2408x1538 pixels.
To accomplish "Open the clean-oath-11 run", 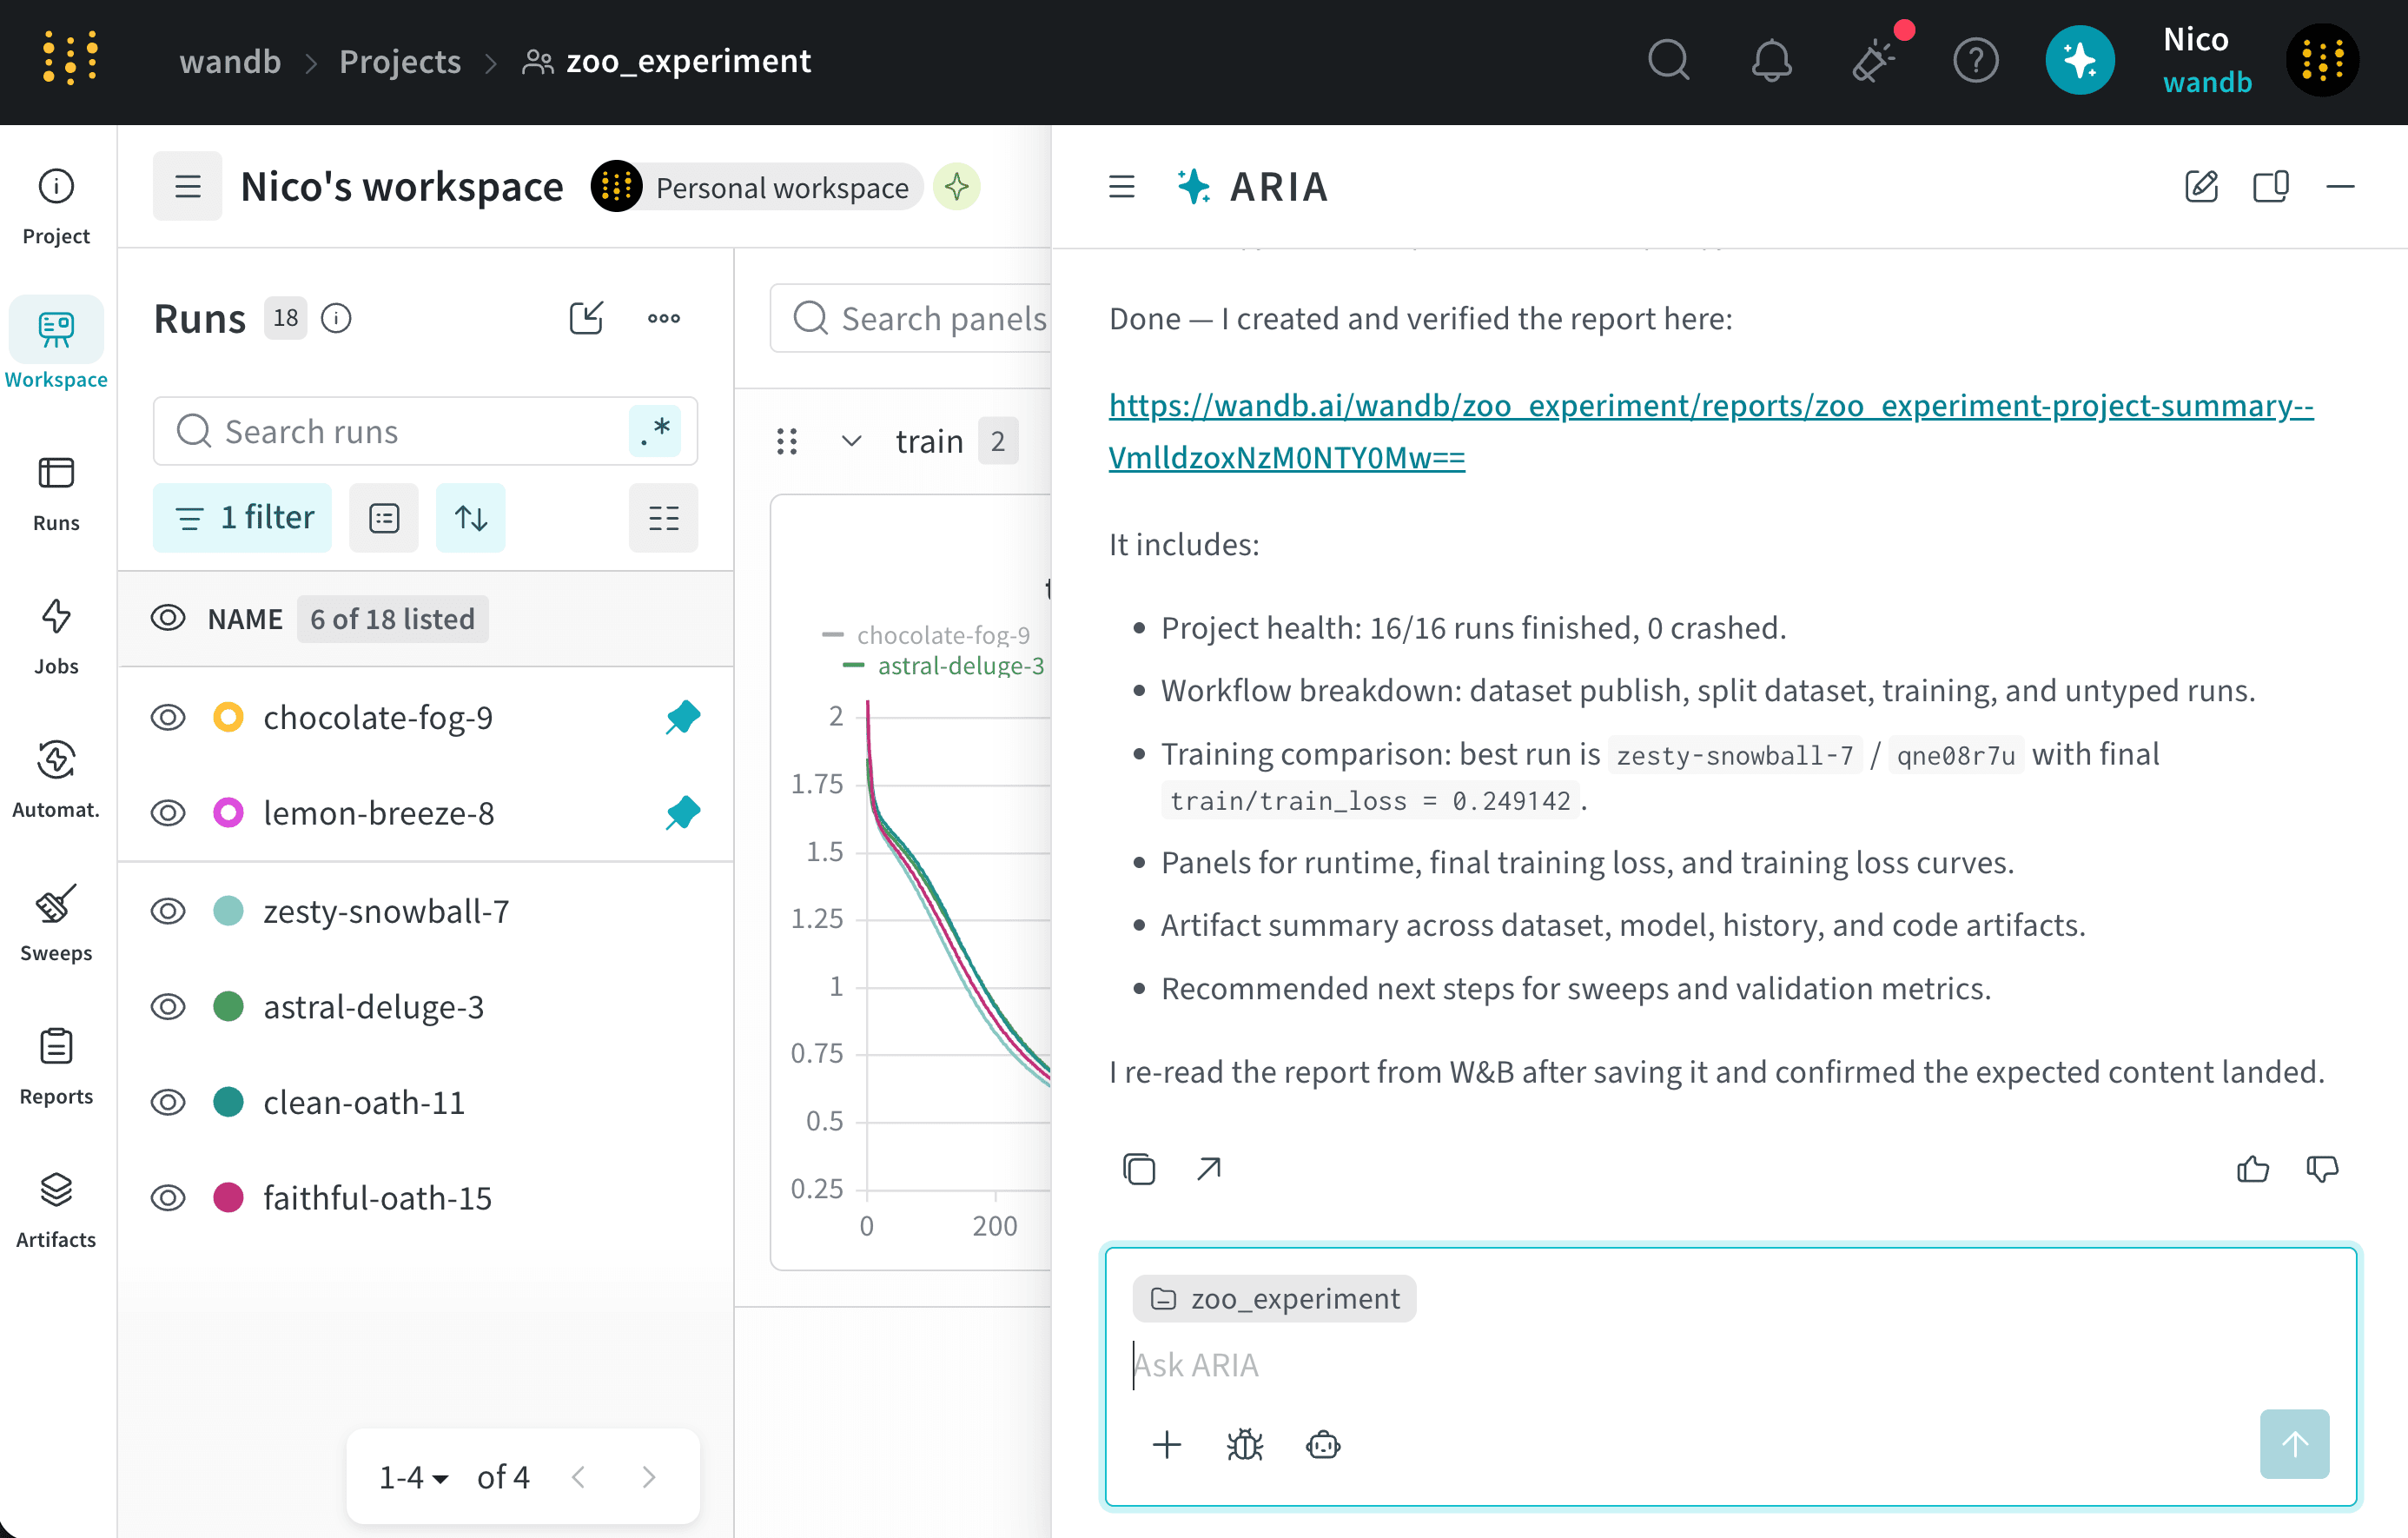I will coord(364,1102).
